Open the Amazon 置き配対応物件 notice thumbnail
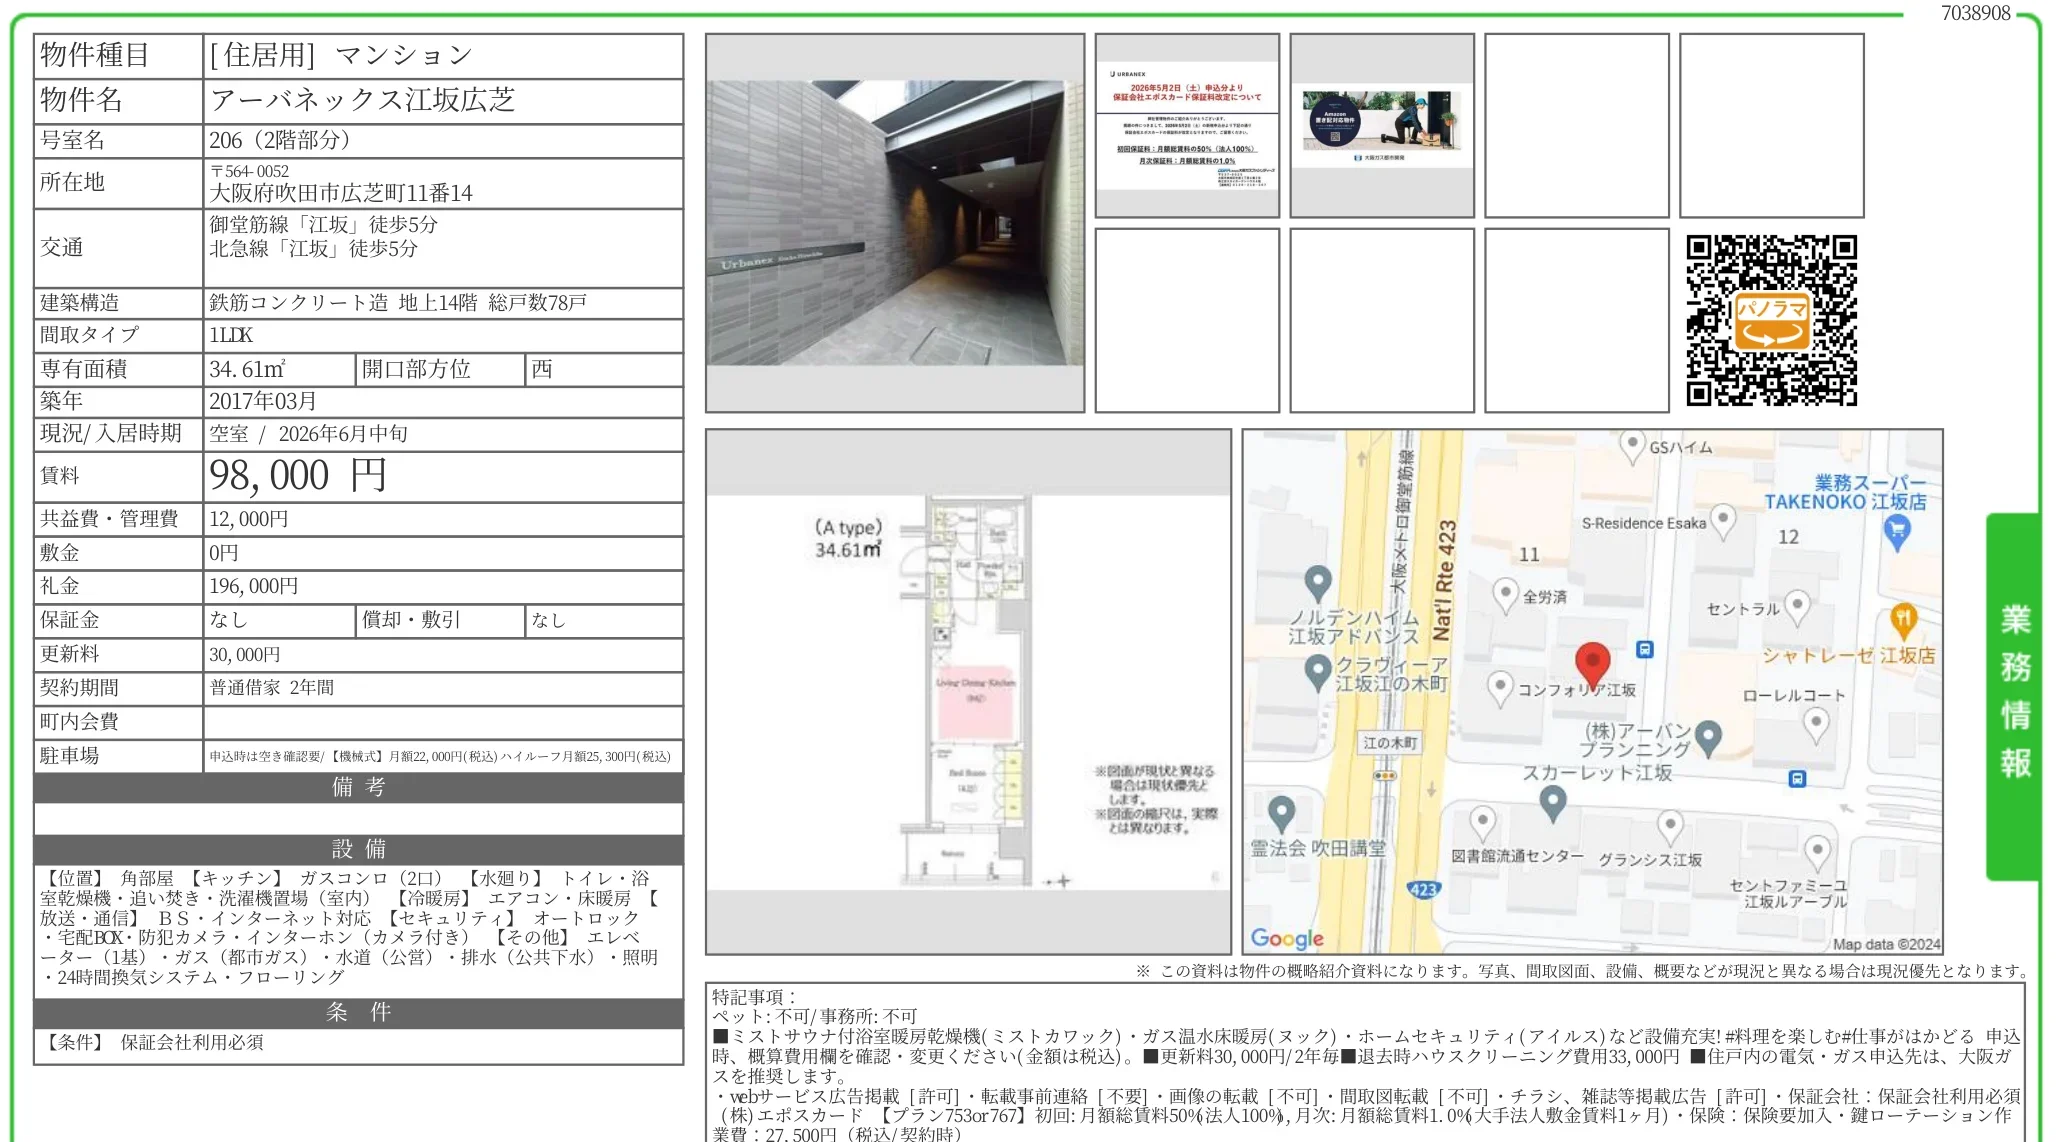The image size is (2056, 1142). click(1382, 125)
